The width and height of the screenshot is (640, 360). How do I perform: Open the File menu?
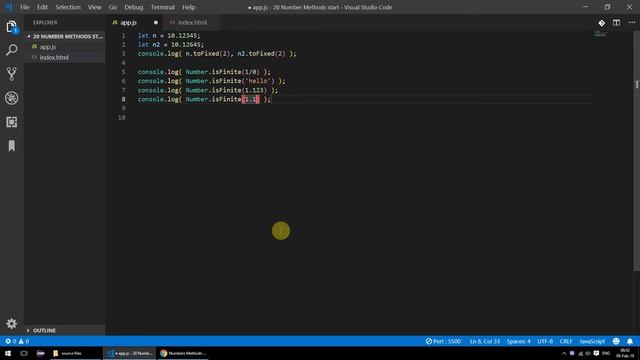point(25,7)
